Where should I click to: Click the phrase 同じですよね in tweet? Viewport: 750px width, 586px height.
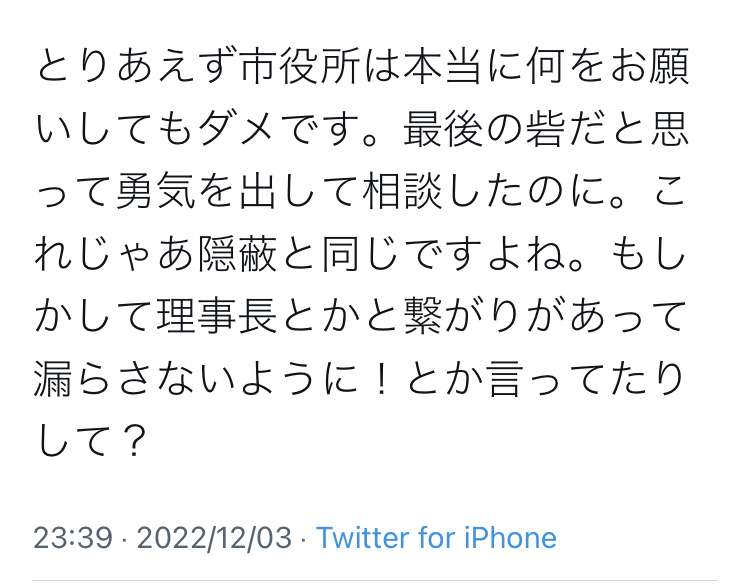click(x=443, y=254)
